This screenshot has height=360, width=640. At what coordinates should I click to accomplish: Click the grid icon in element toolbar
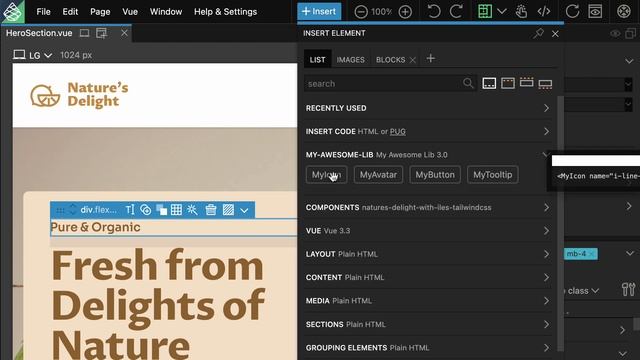point(176,210)
